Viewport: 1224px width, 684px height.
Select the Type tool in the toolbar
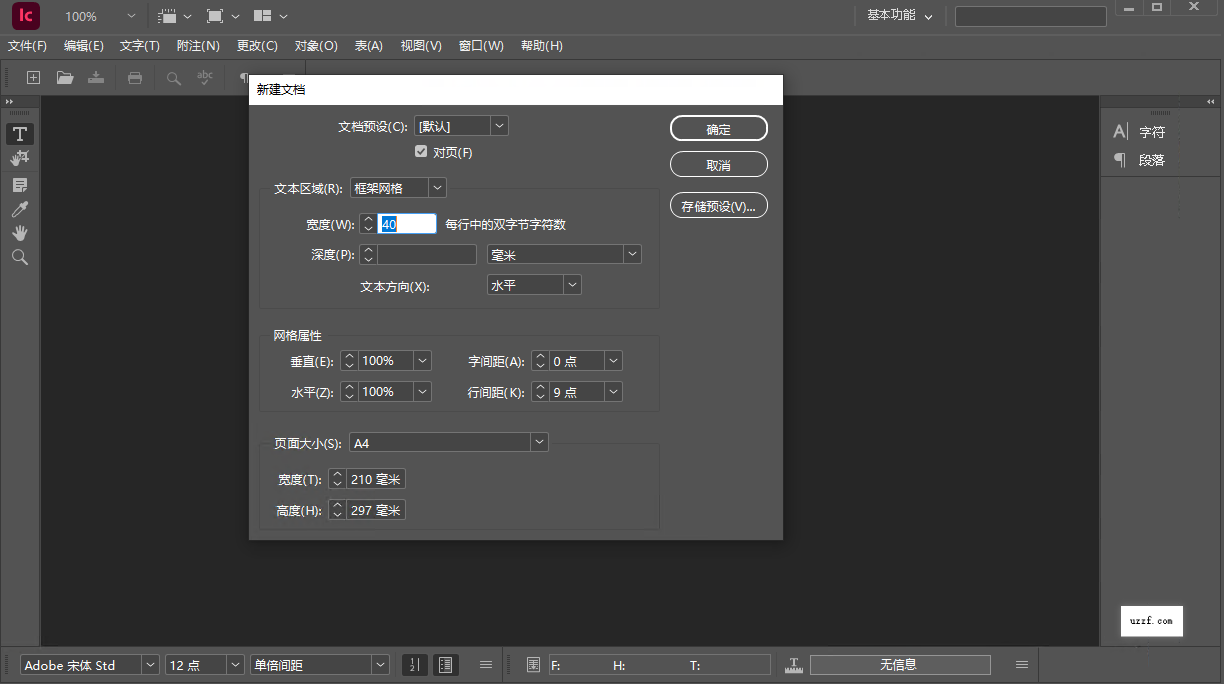point(19,133)
